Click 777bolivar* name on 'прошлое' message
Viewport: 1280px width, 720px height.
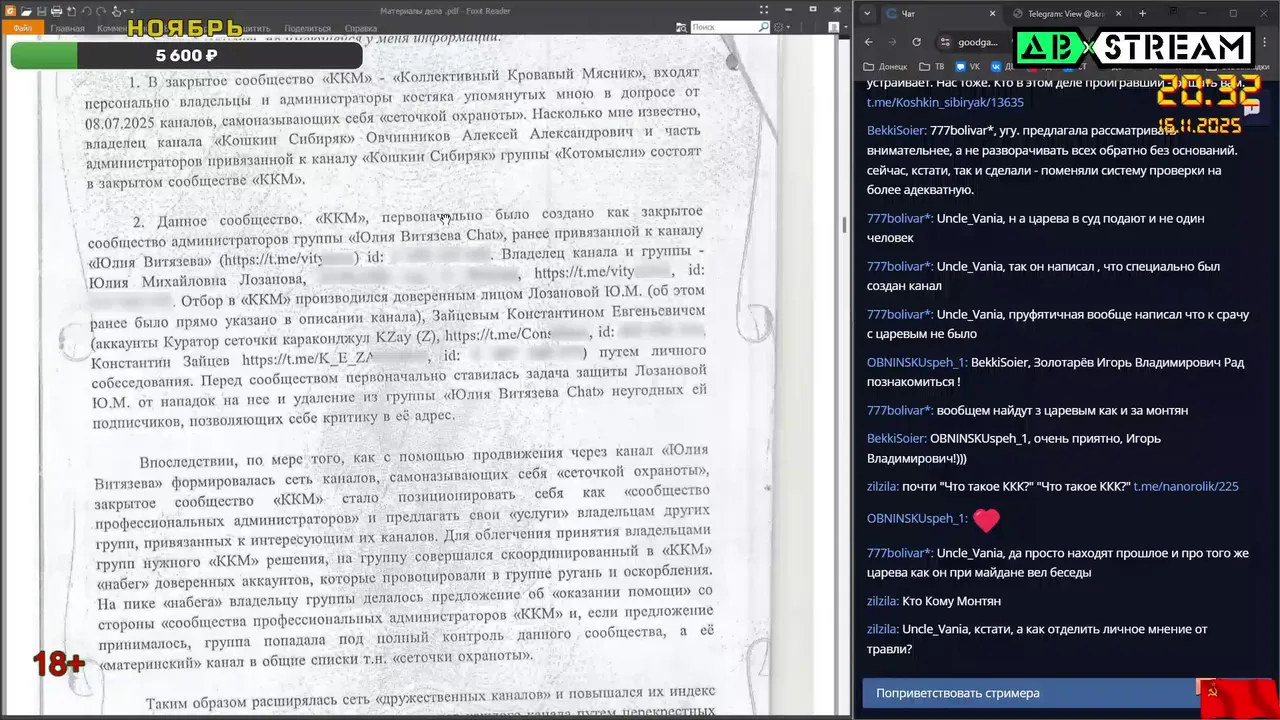(900, 553)
